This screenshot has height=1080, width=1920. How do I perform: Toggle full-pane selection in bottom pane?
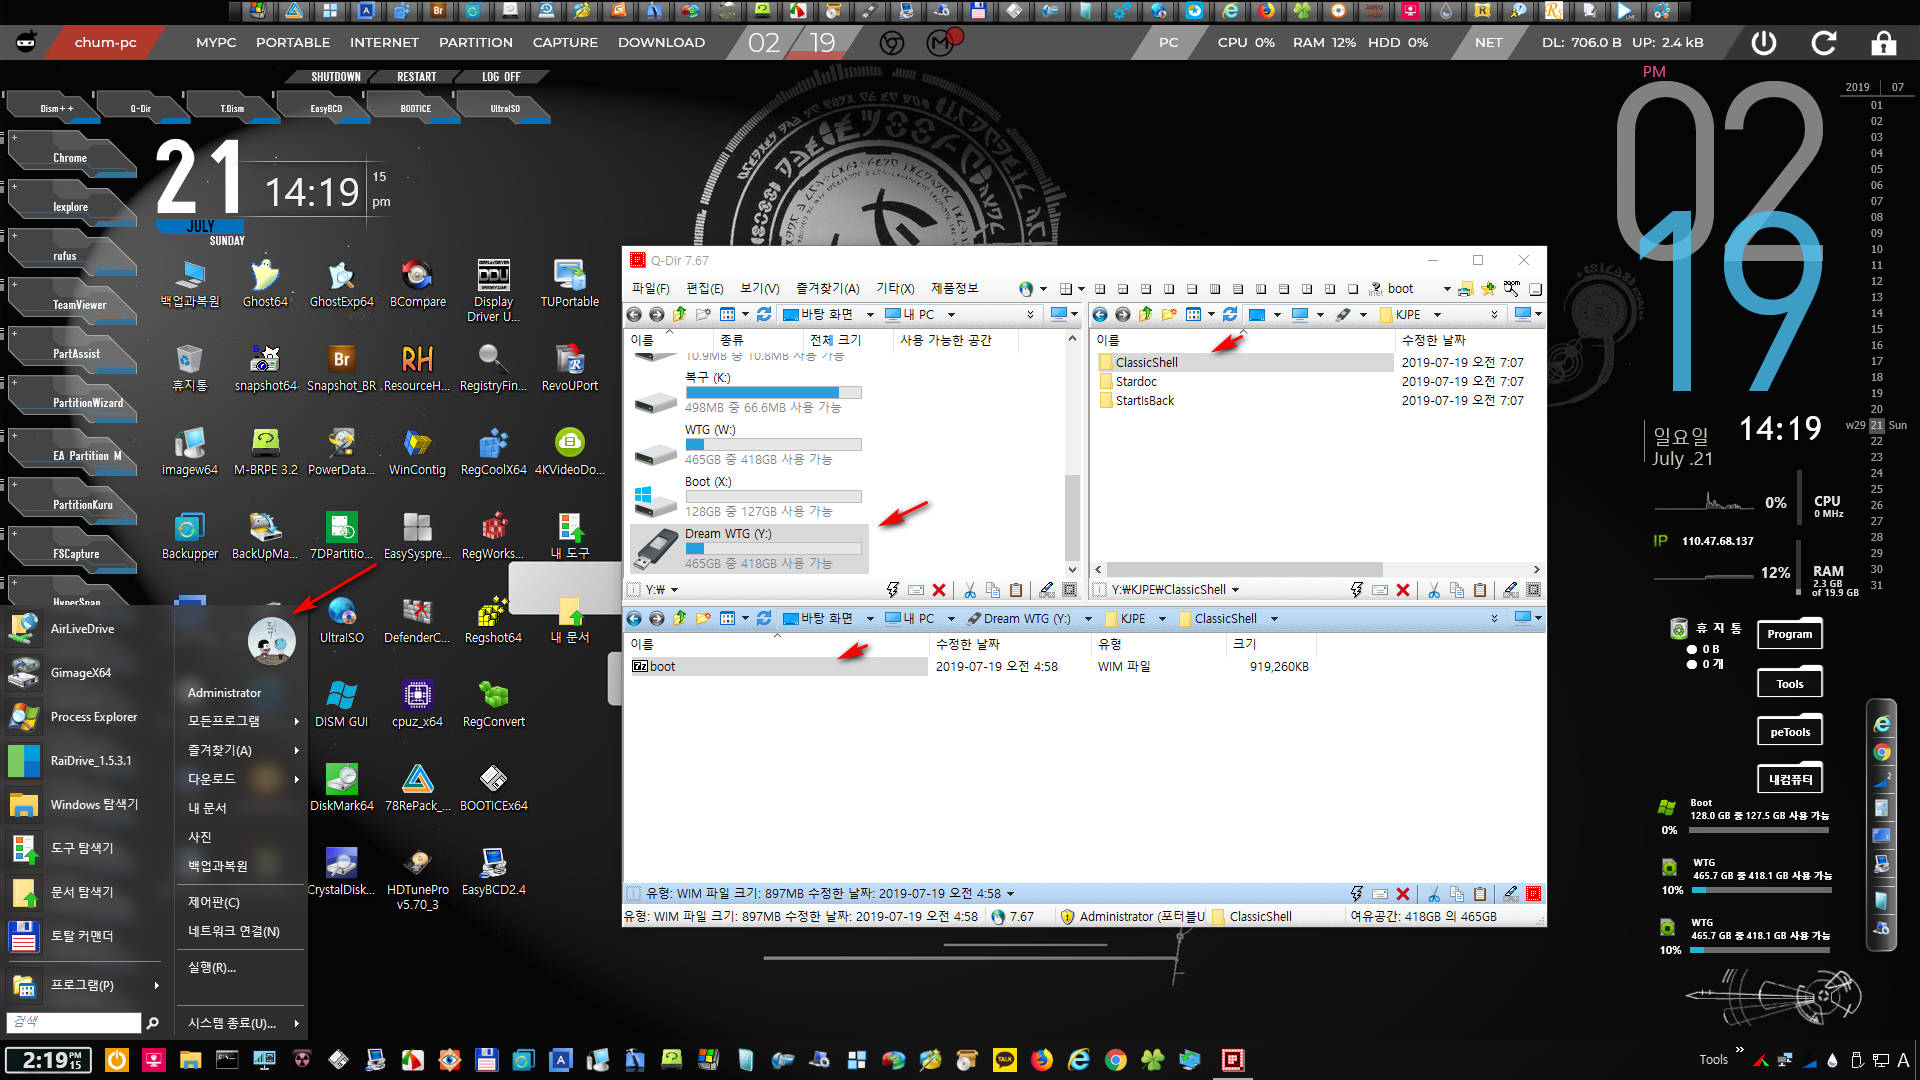[x=1533, y=893]
